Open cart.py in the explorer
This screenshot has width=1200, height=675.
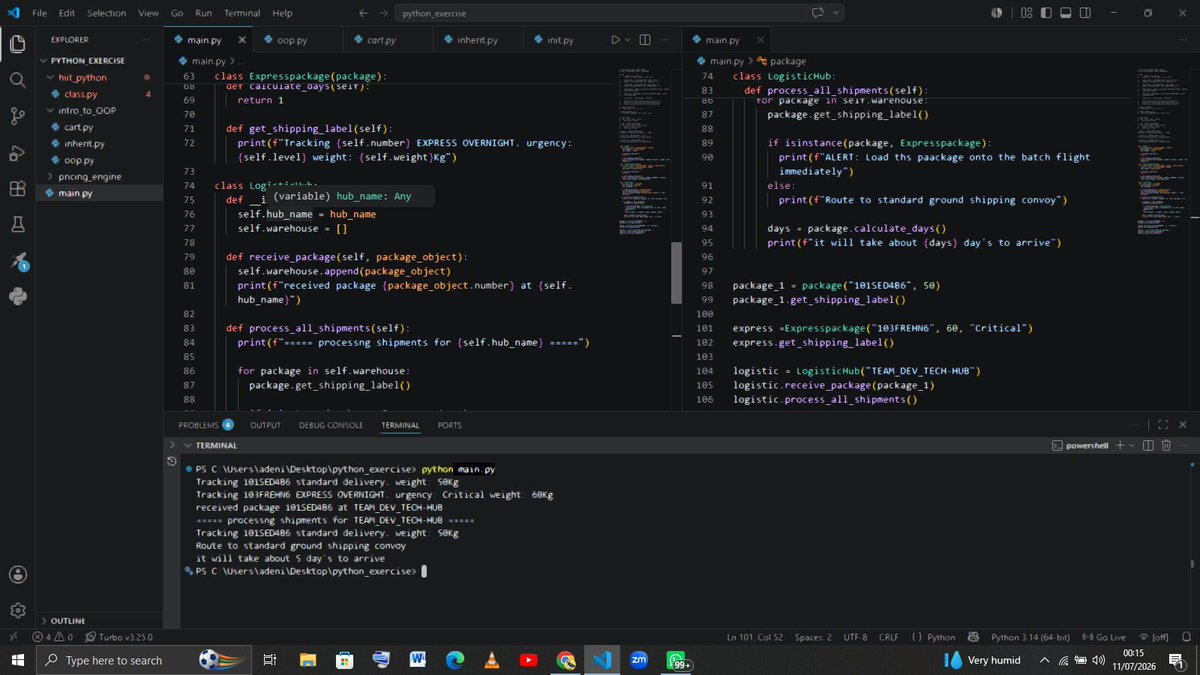coord(77,127)
